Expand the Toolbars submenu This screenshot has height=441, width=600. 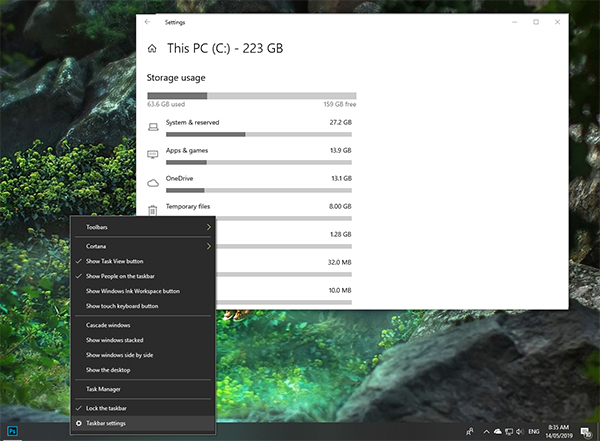[x=143, y=227]
